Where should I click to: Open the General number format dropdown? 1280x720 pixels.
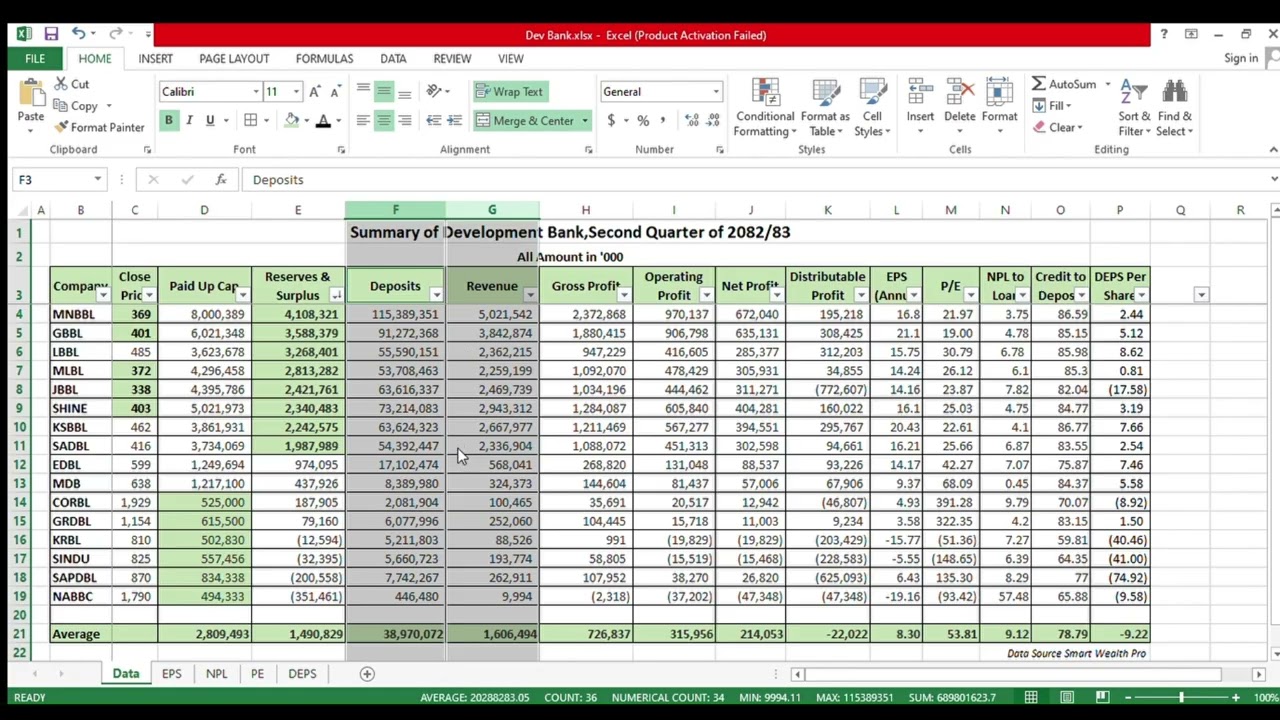[x=715, y=92]
